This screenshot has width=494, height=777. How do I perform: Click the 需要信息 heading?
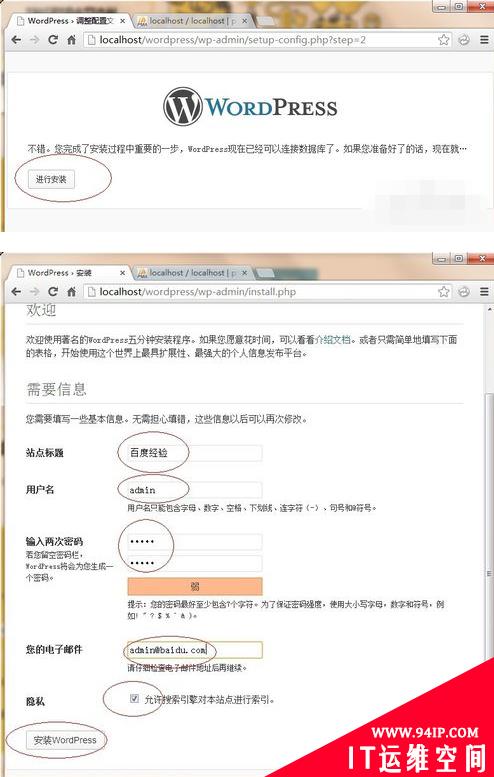[56, 389]
